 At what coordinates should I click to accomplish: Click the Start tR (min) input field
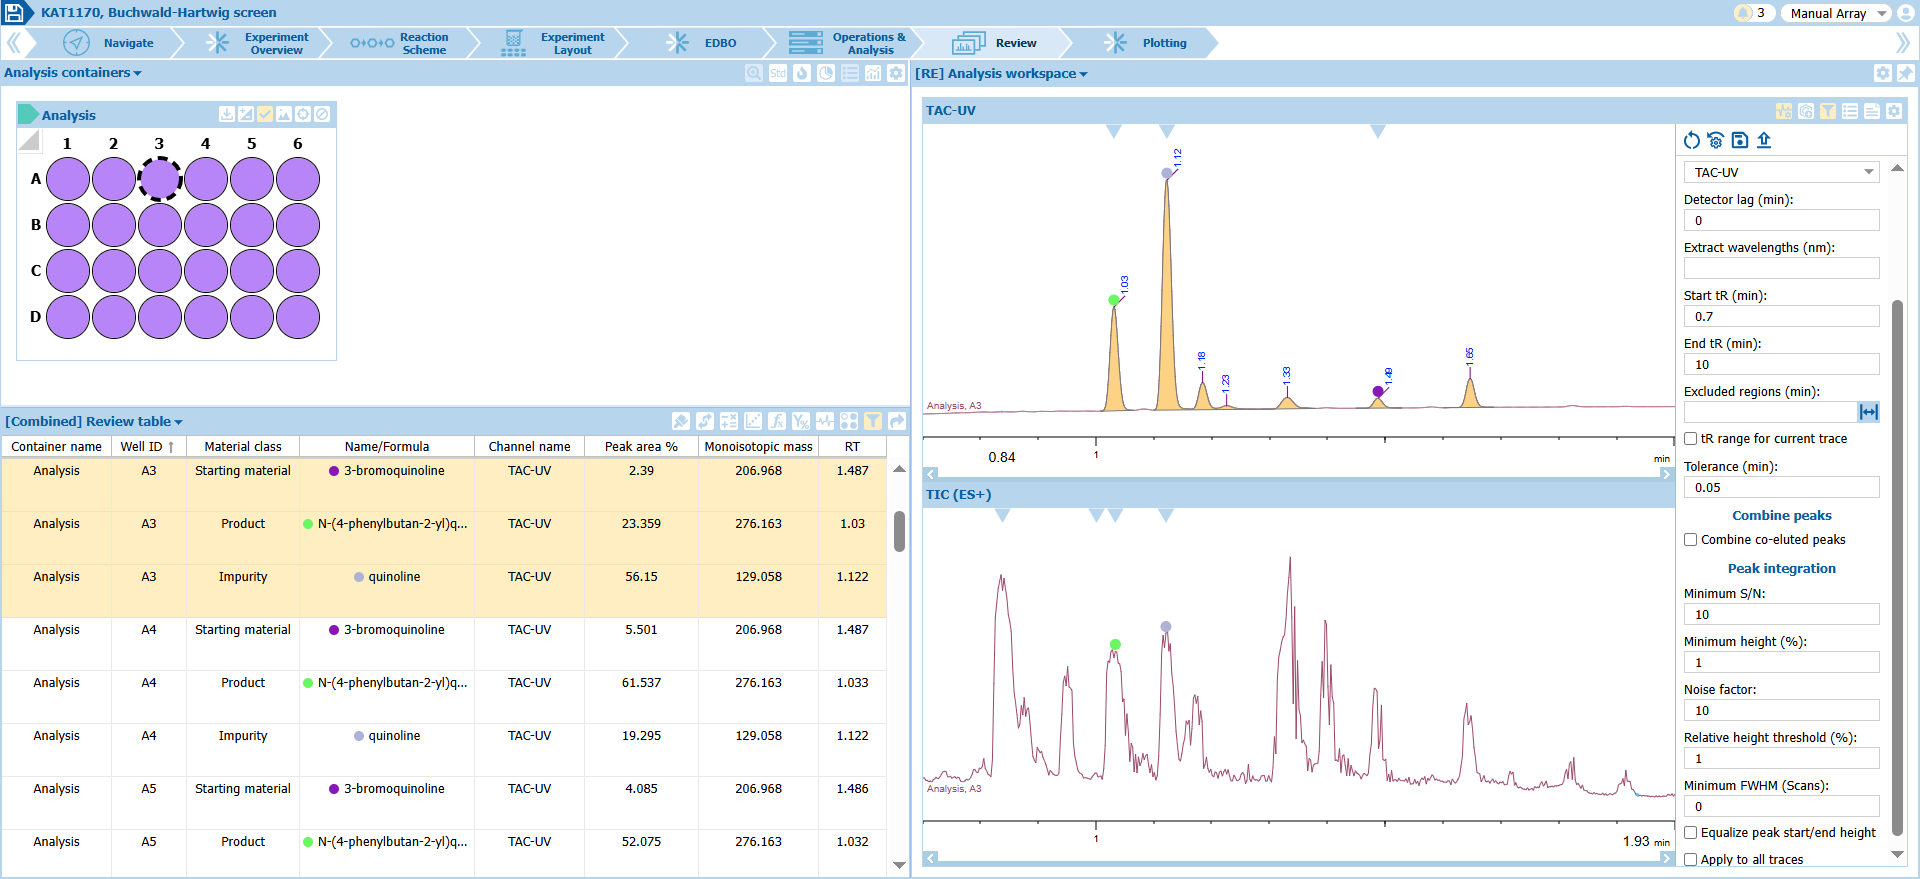pyautogui.click(x=1781, y=317)
